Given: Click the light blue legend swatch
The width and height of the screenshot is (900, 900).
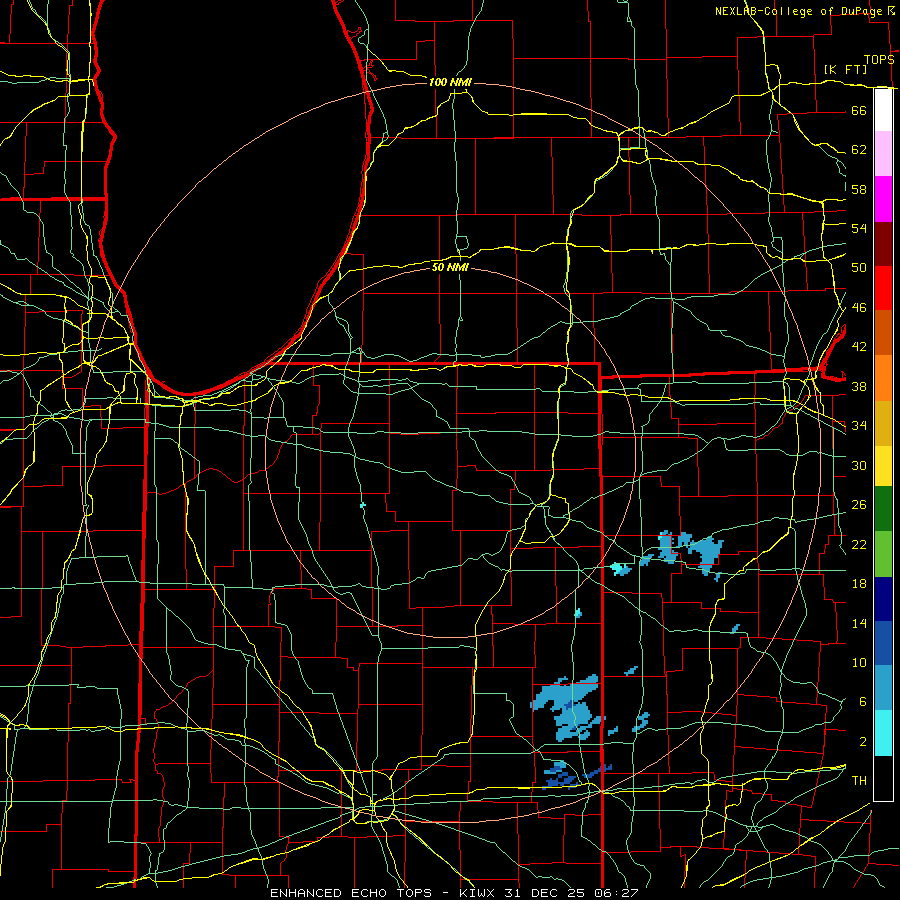Looking at the screenshot, I should tap(883, 688).
